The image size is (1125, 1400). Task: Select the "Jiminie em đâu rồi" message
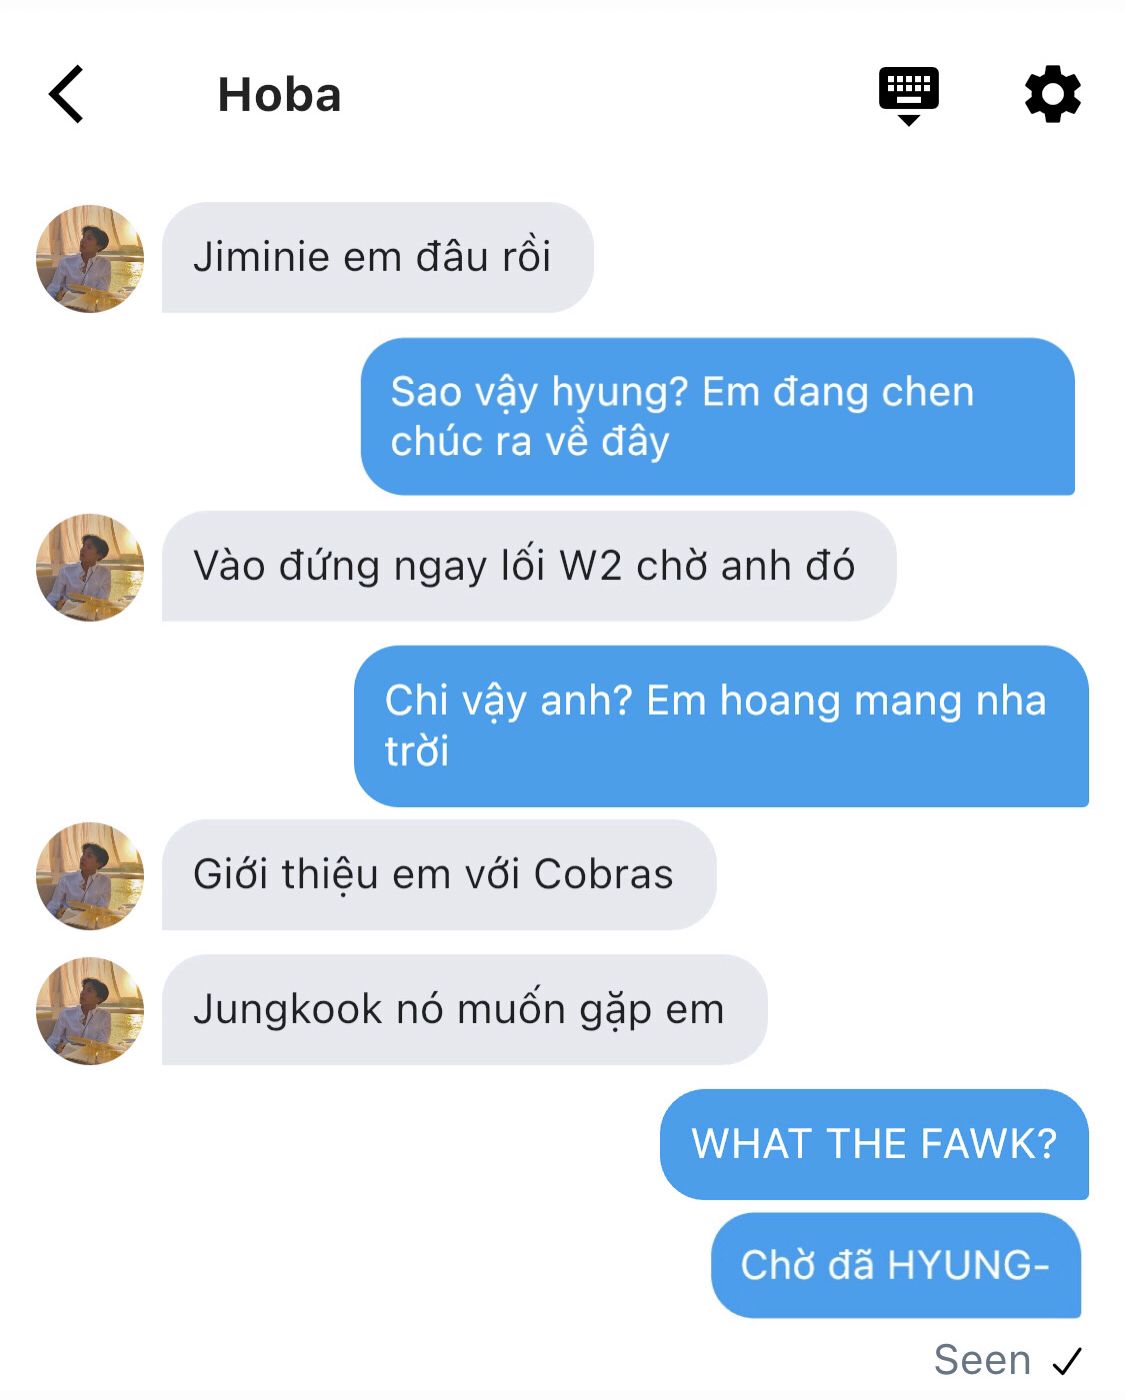click(x=377, y=258)
